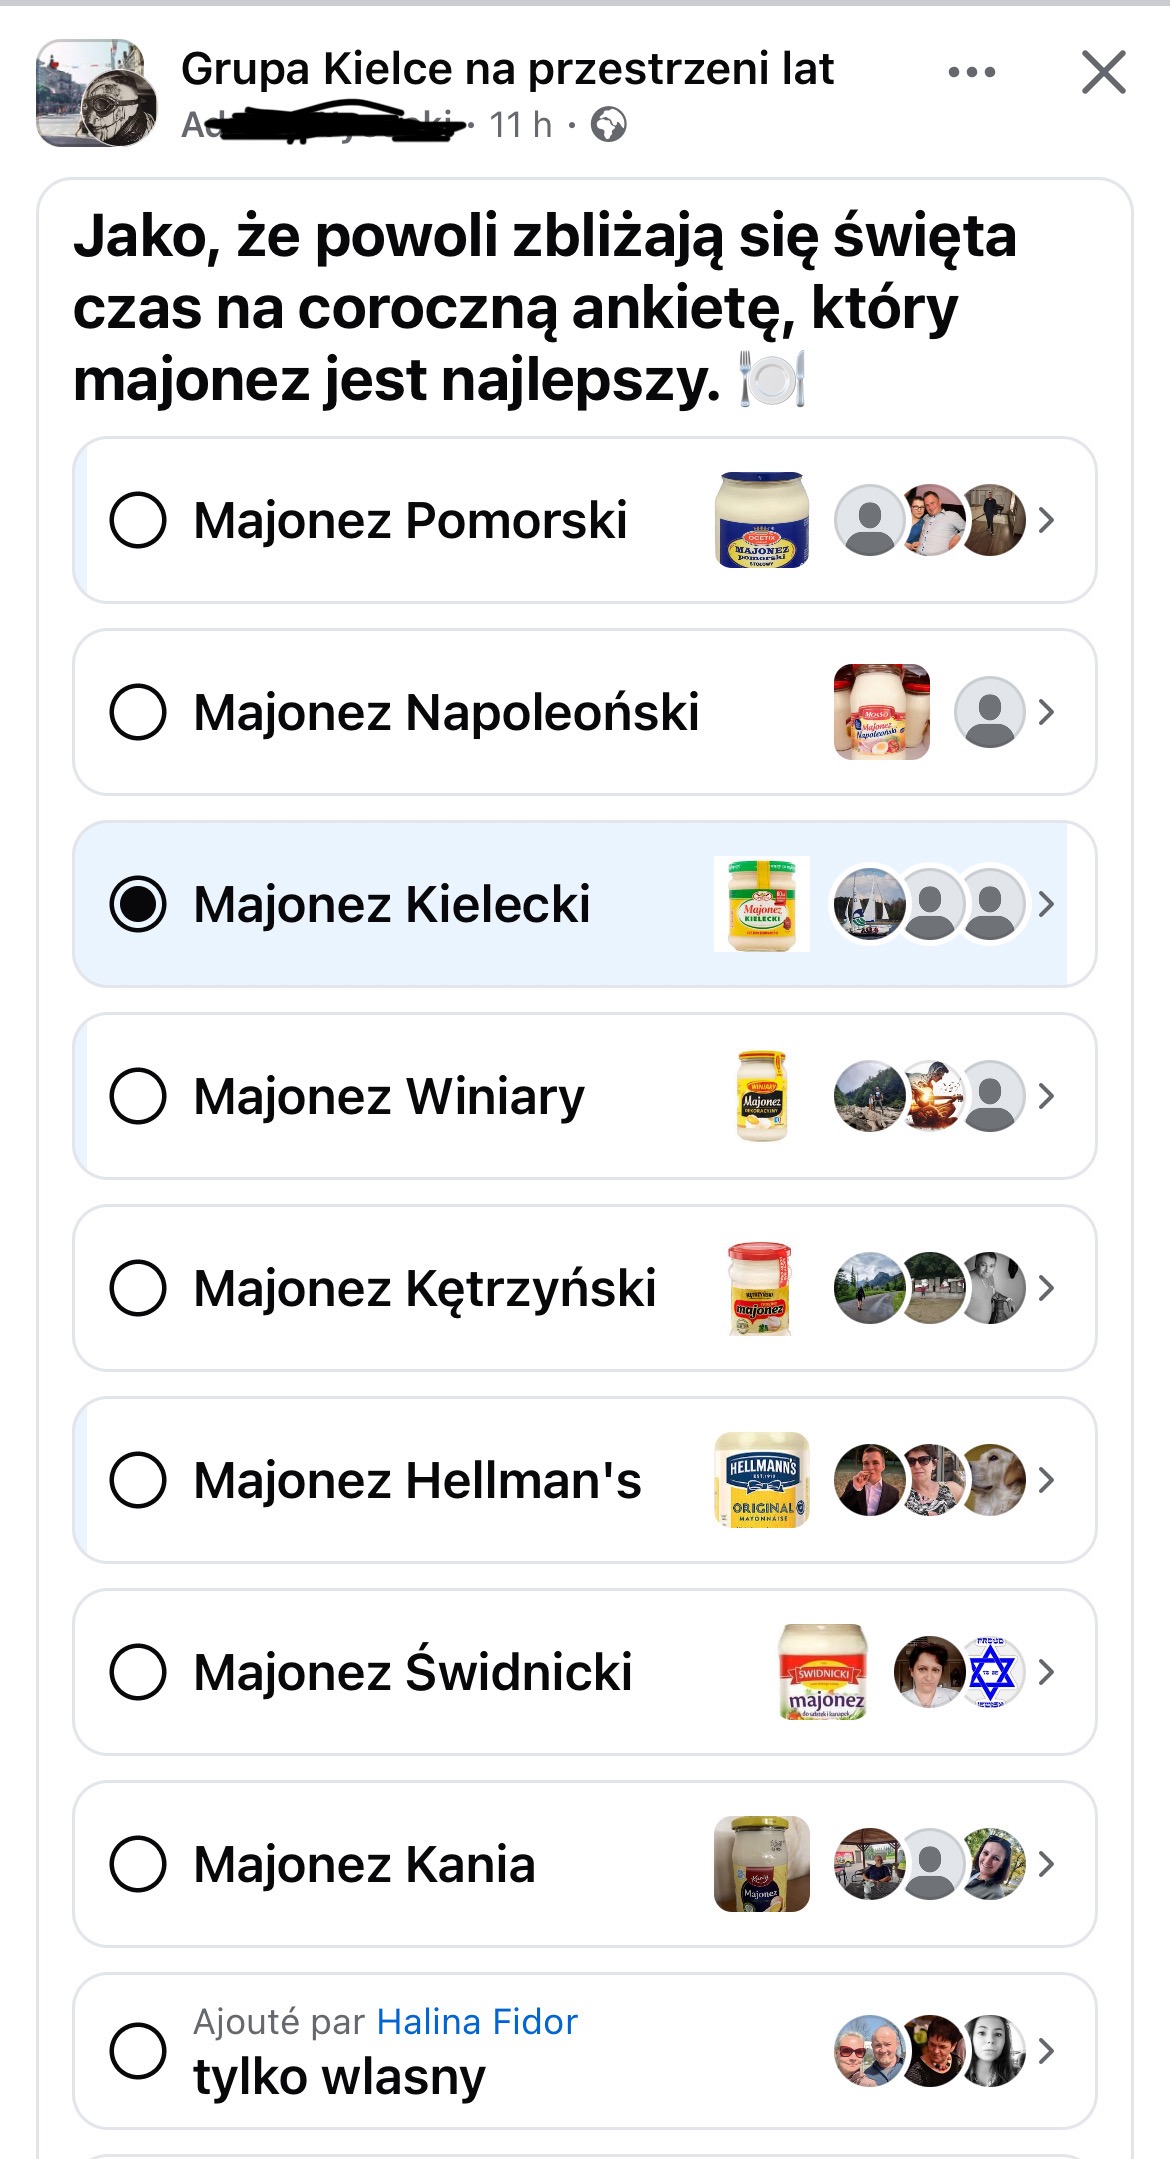Show voters chevron for Majonez Kętrzyński
Image resolution: width=1170 pixels, height=2159 pixels.
tap(1046, 1288)
